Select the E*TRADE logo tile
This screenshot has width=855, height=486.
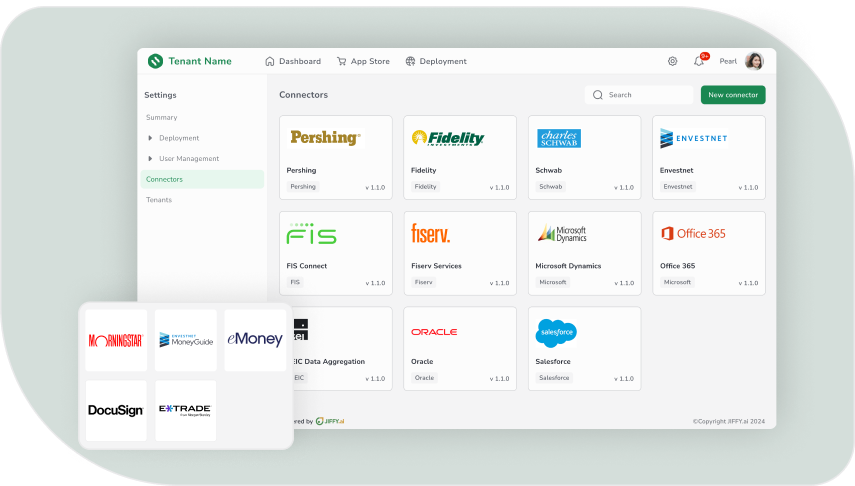185,410
